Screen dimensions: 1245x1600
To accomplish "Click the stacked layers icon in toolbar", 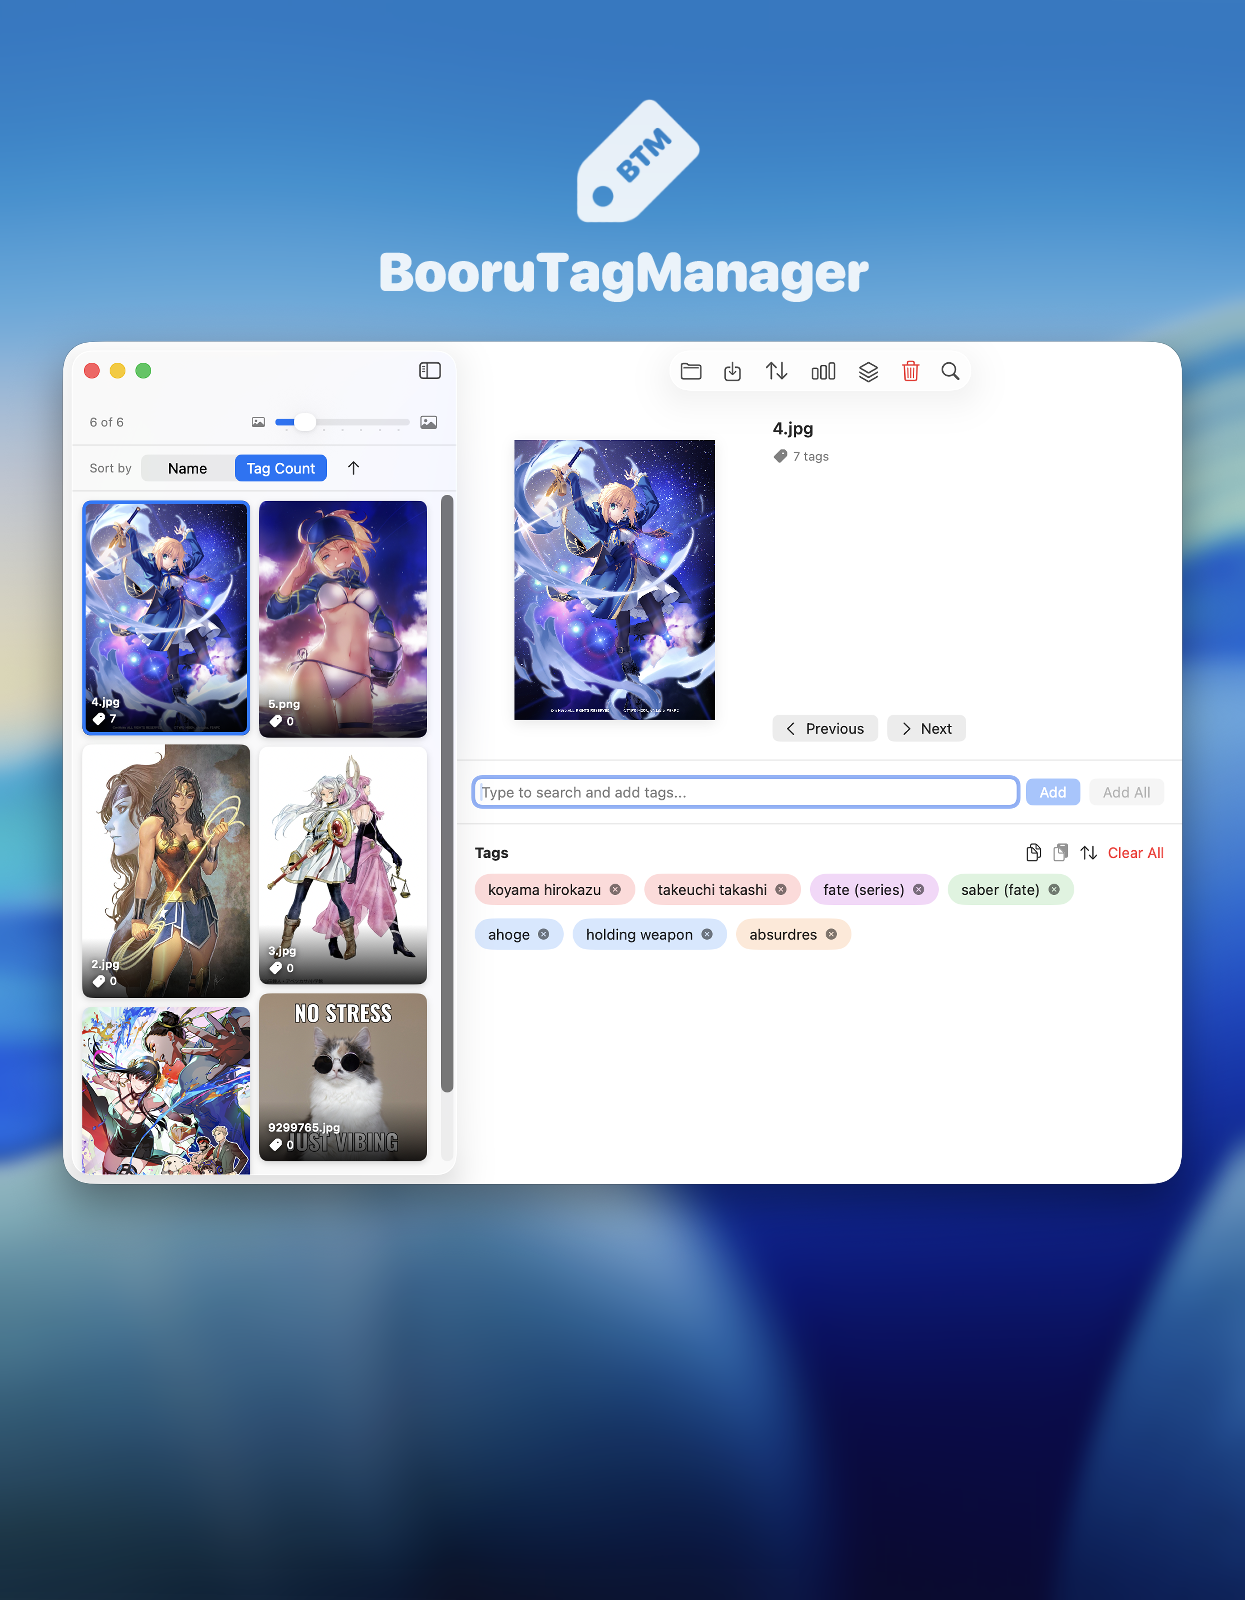I will tap(868, 371).
